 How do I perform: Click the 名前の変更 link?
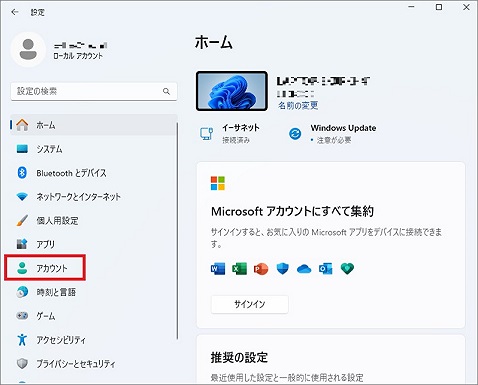[x=298, y=106]
